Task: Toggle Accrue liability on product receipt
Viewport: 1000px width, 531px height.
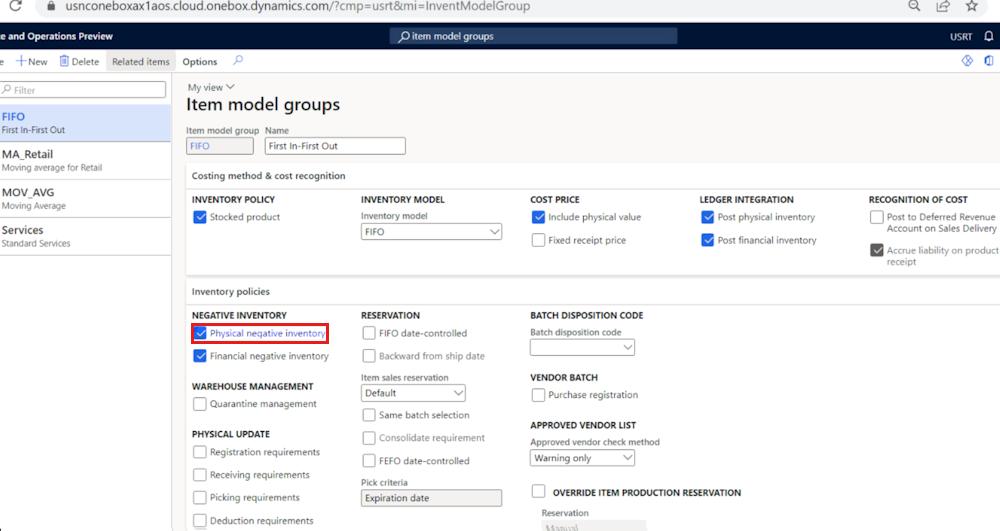Action: [x=877, y=251]
